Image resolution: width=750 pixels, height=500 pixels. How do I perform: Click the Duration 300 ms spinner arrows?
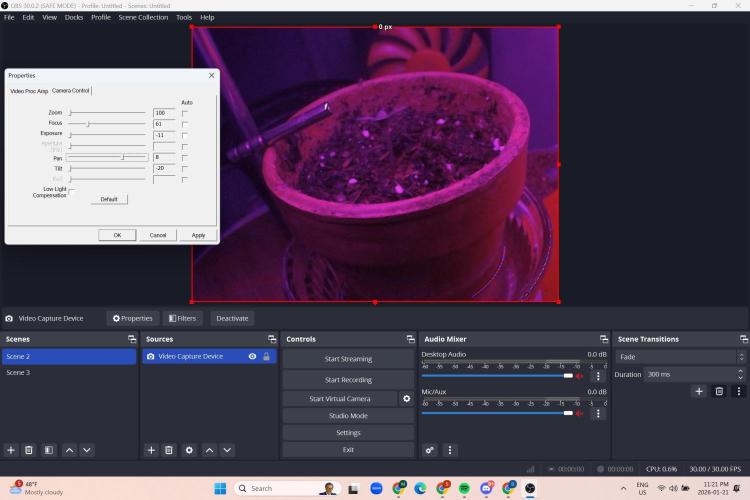pyautogui.click(x=741, y=374)
